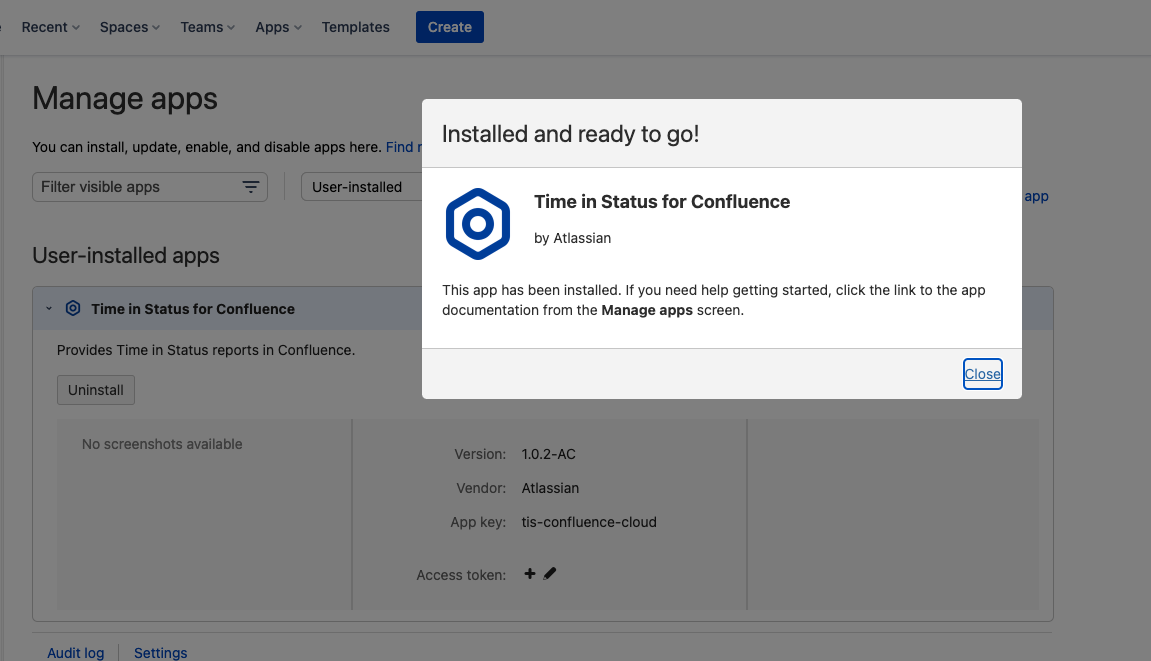The image size is (1151, 661).
Task: Open the User-installed filter dropdown
Action: tap(360, 187)
